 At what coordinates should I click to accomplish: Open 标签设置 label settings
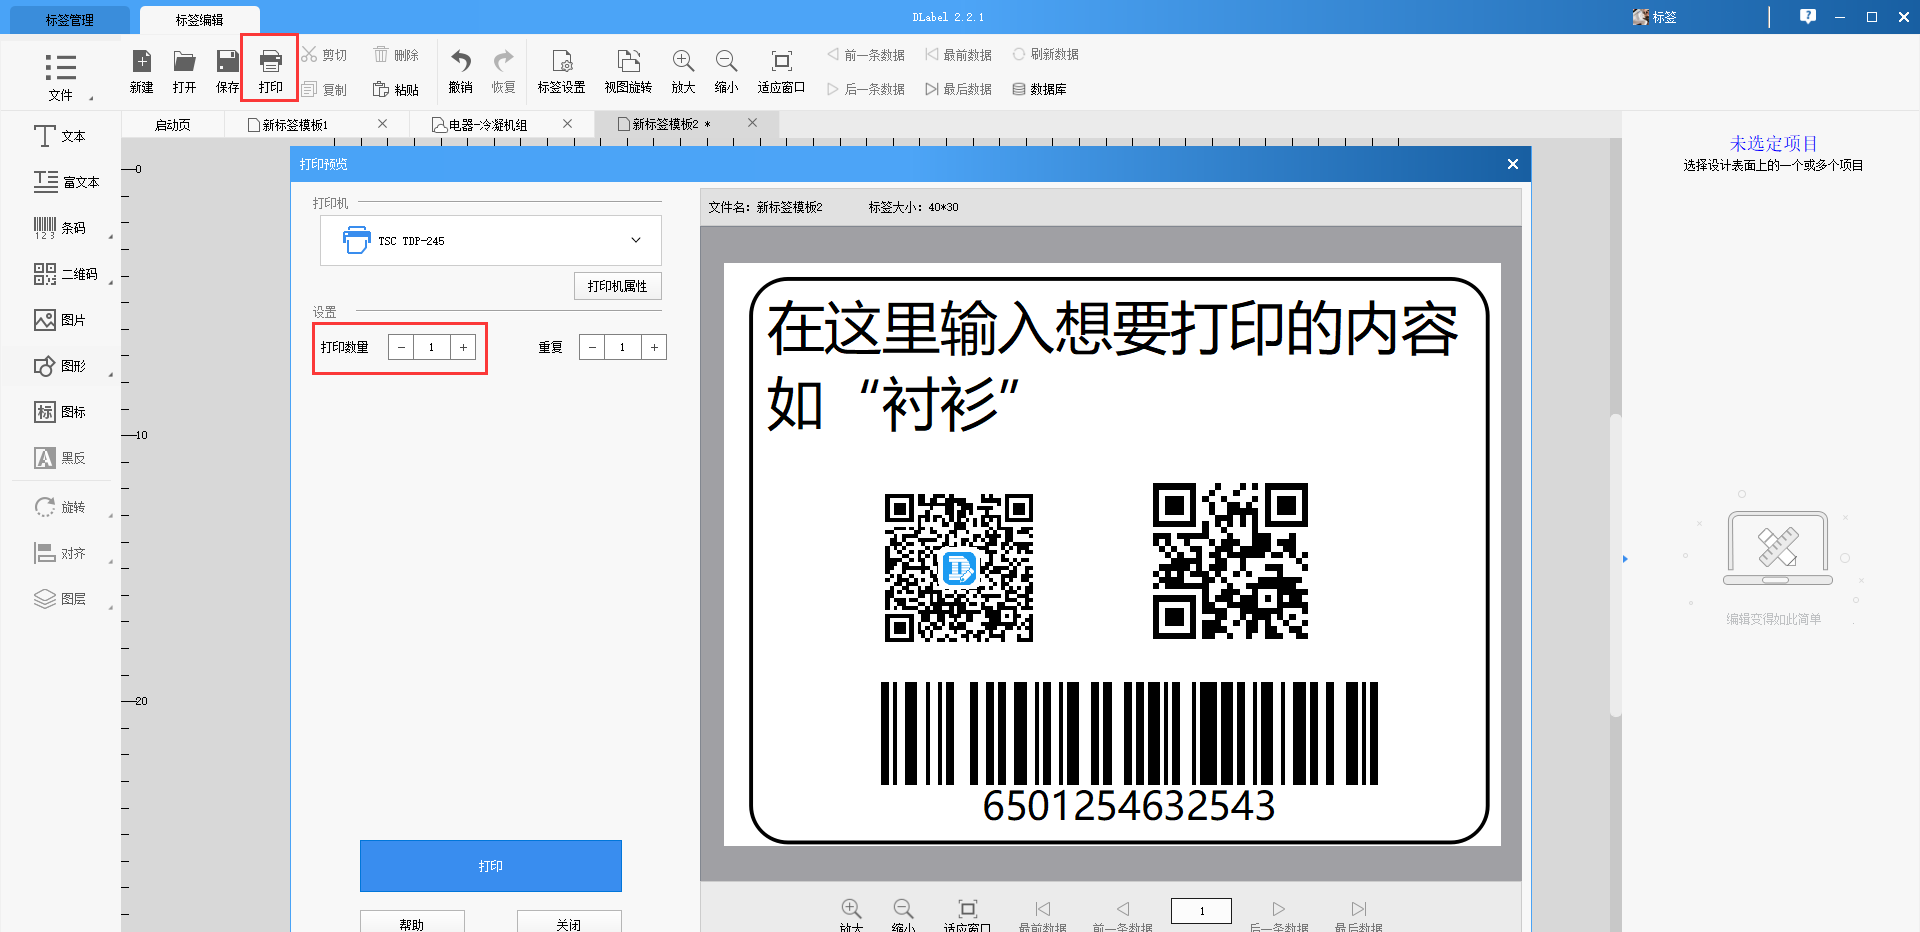click(x=561, y=72)
